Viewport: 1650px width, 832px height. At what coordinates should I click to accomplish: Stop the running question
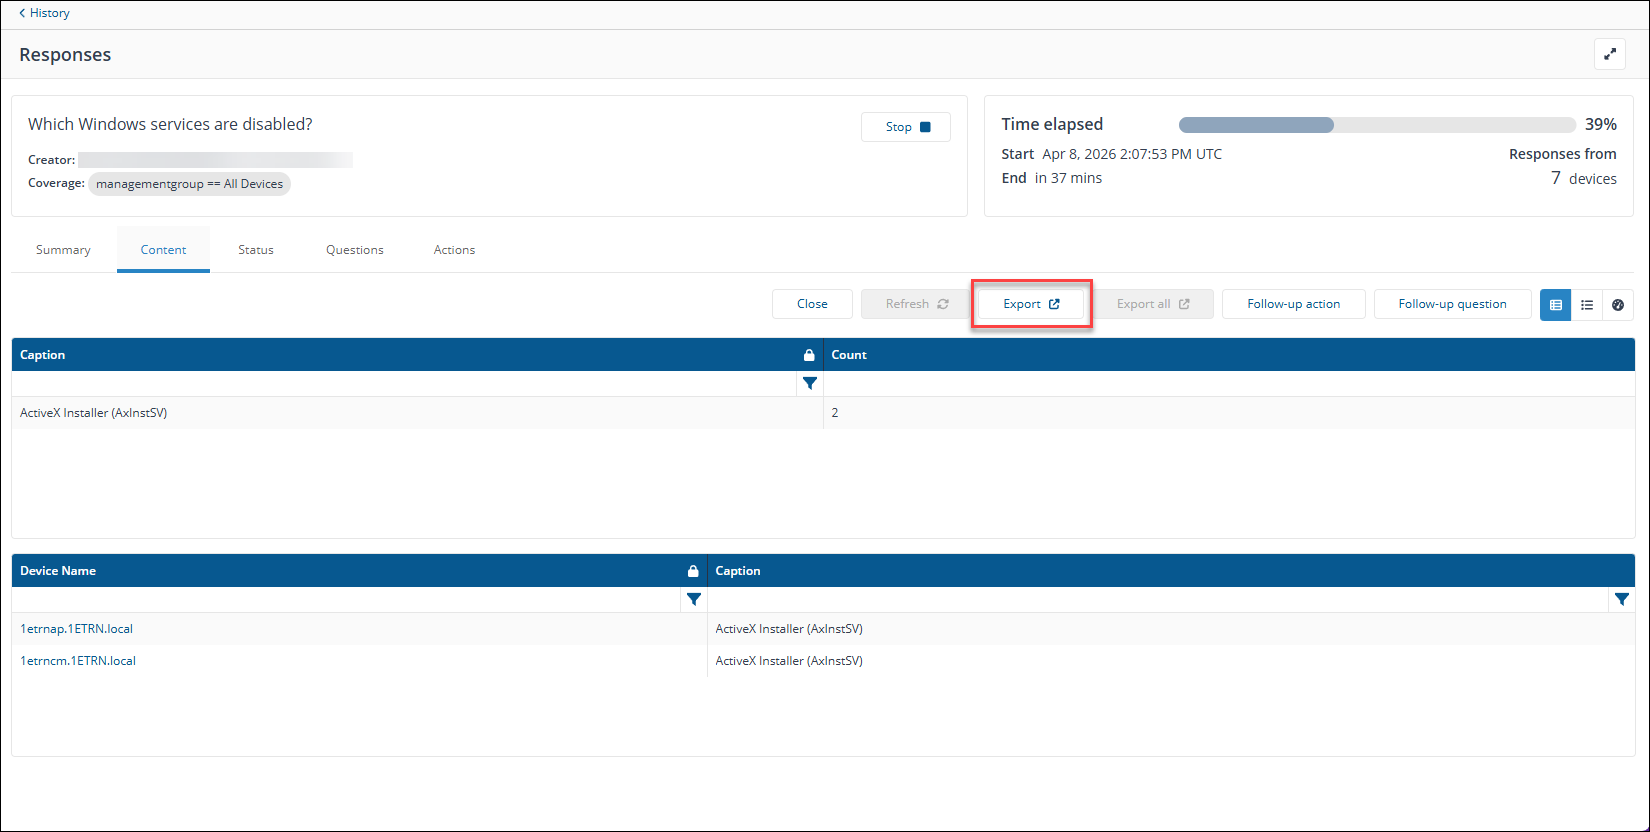pos(906,127)
